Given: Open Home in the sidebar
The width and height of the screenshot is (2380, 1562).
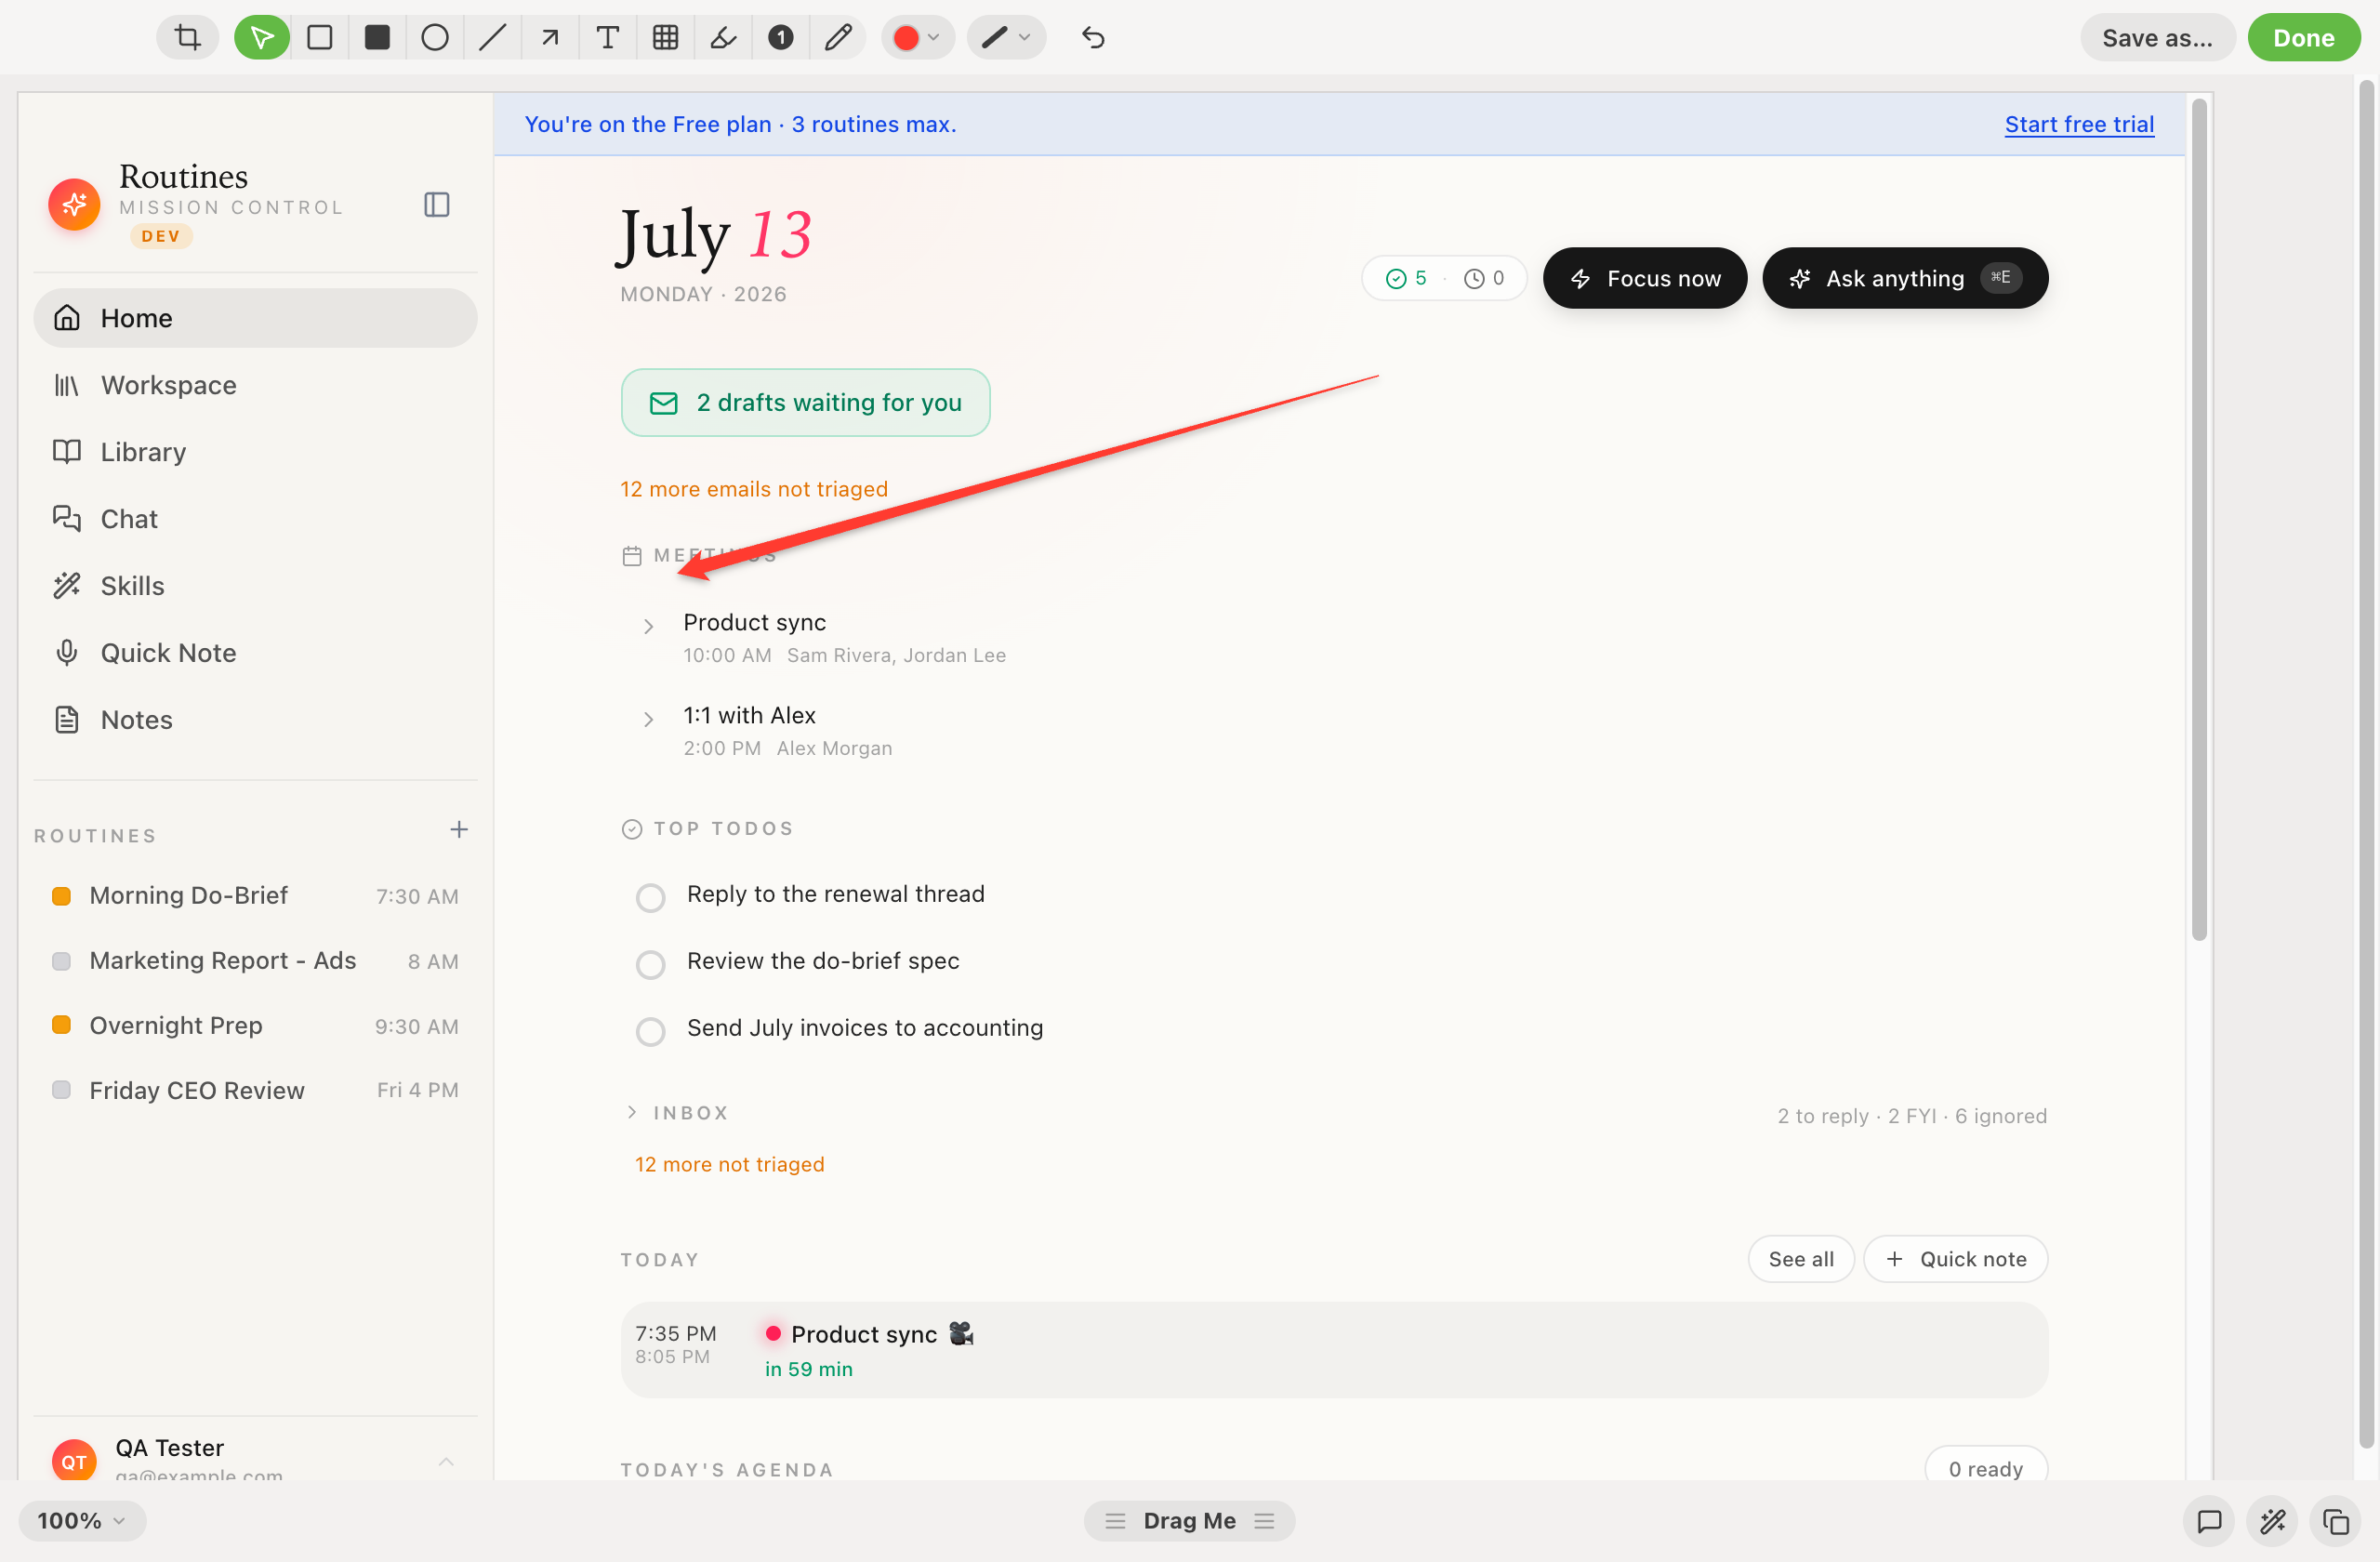Looking at the screenshot, I should (255, 318).
